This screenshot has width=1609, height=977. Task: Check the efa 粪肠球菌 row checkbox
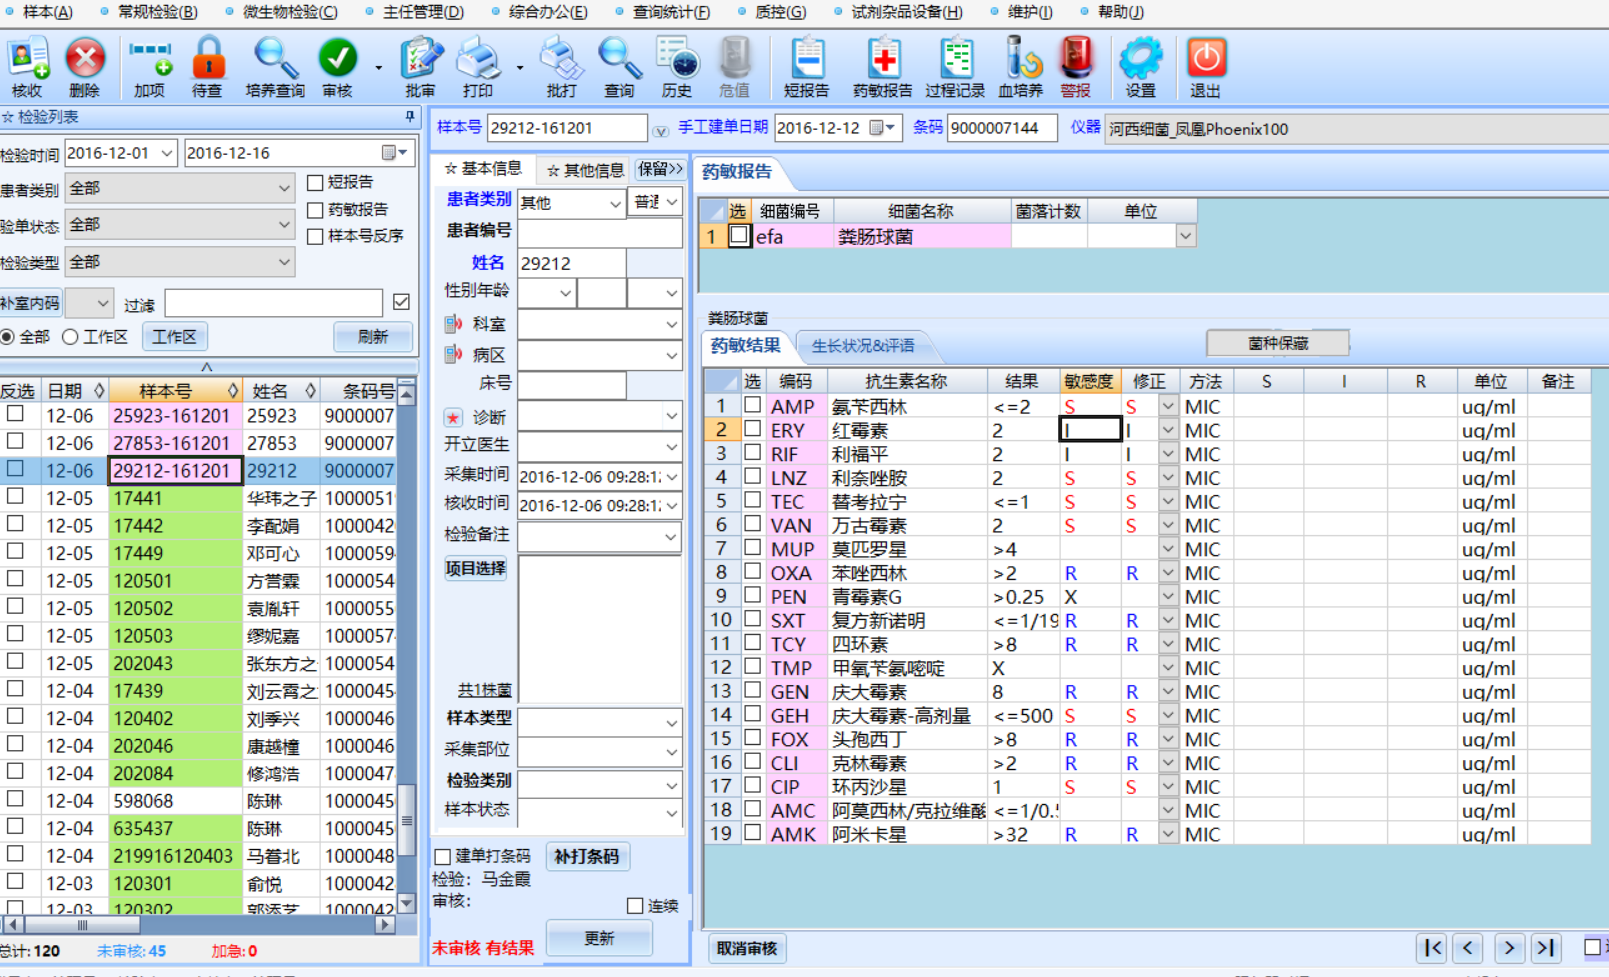coord(739,236)
